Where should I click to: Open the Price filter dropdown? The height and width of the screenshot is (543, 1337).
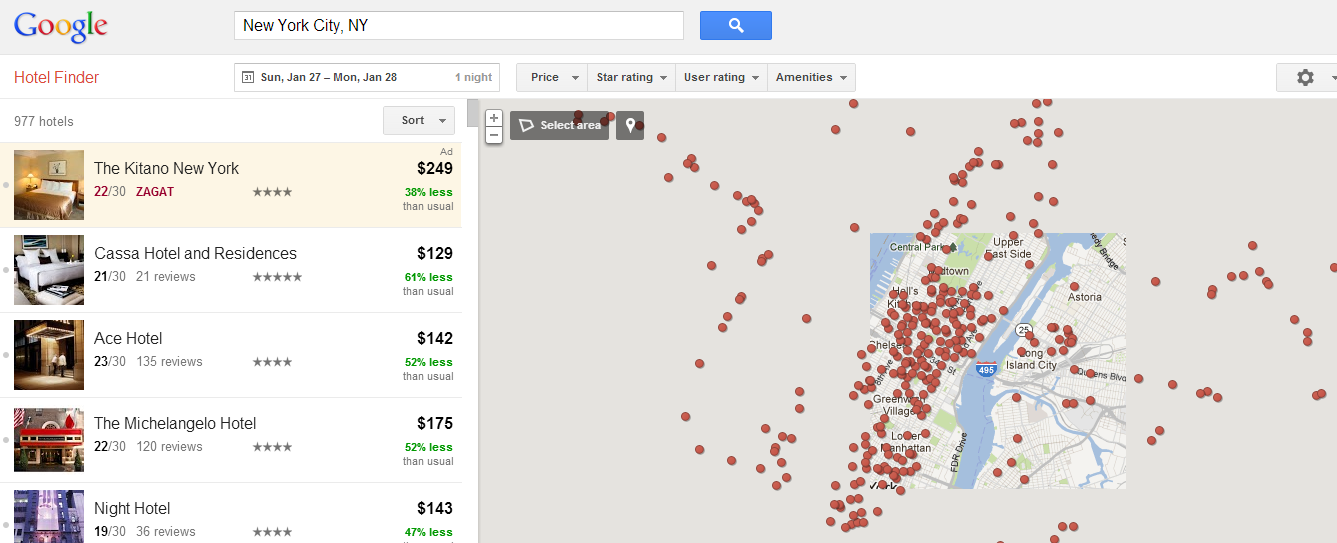click(x=553, y=77)
